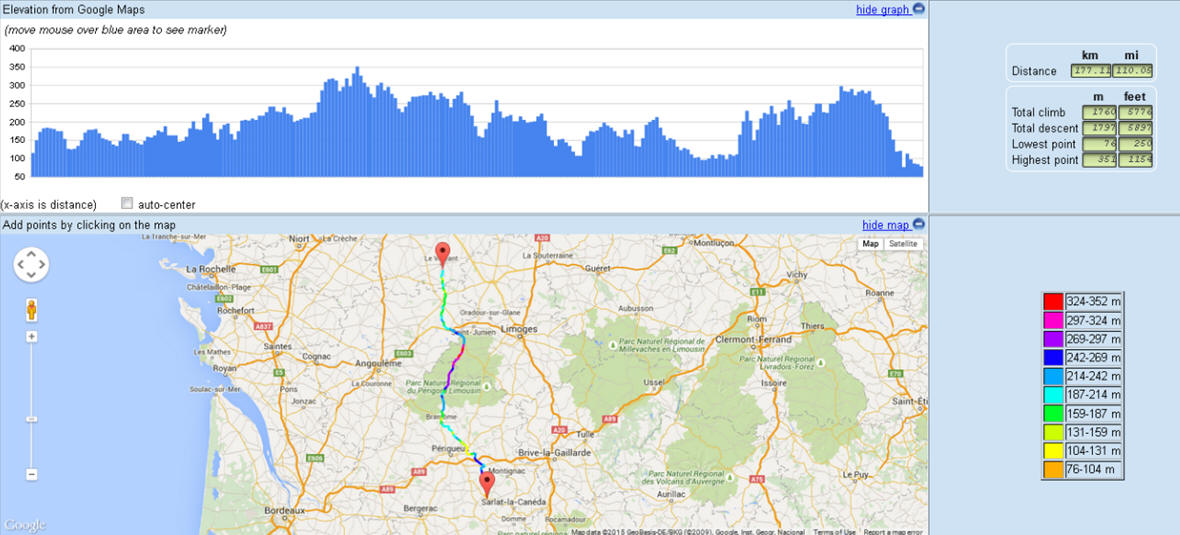
Task: Click the Distance mi value field
Action: (x=1133, y=71)
